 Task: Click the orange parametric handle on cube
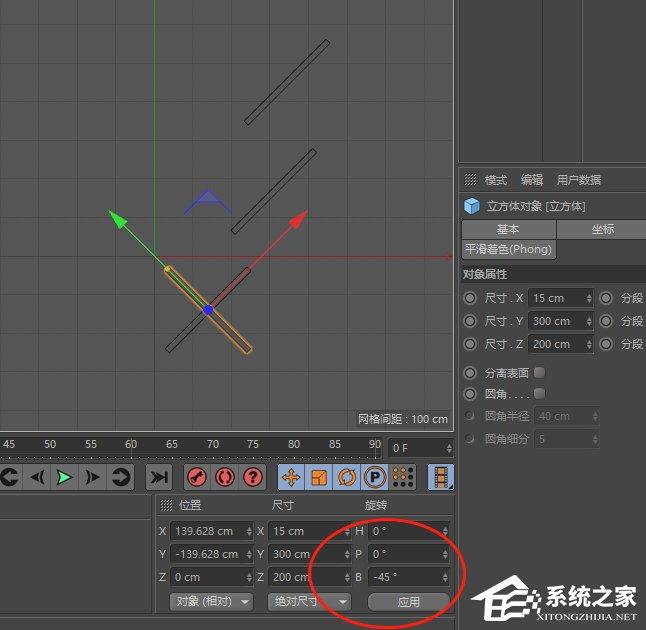pyautogui.click(x=167, y=269)
